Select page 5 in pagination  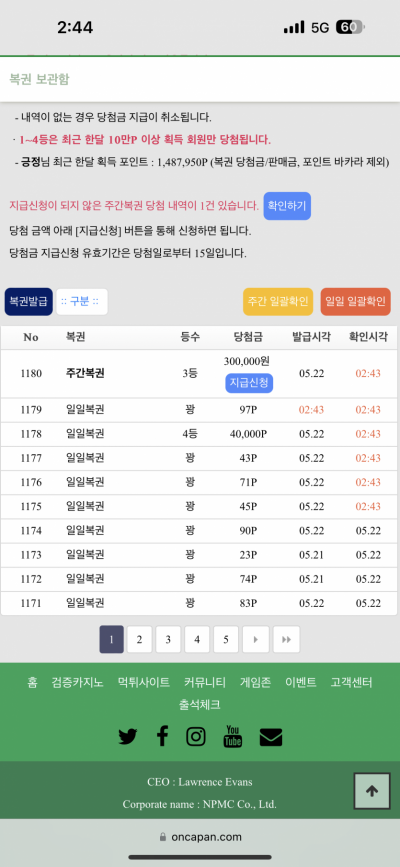coord(226,640)
